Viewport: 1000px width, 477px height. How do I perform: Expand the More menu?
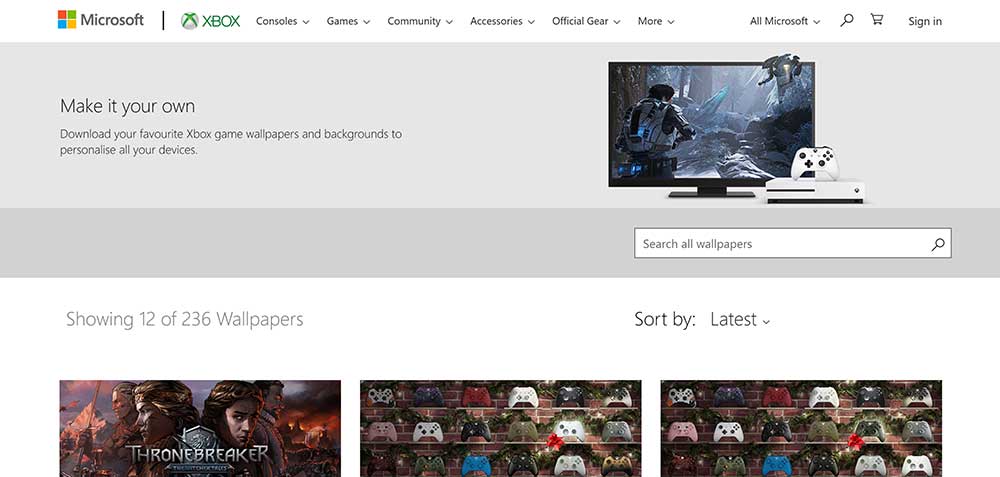coord(656,21)
